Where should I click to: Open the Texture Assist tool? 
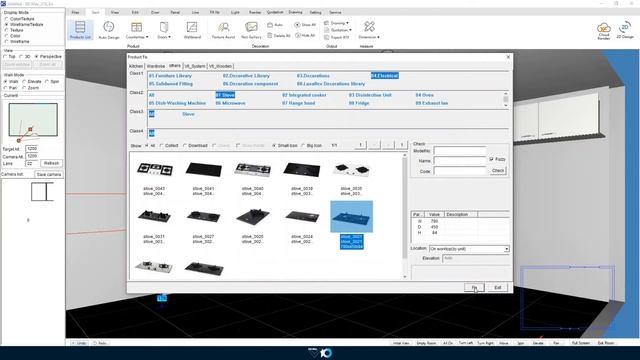click(223, 30)
